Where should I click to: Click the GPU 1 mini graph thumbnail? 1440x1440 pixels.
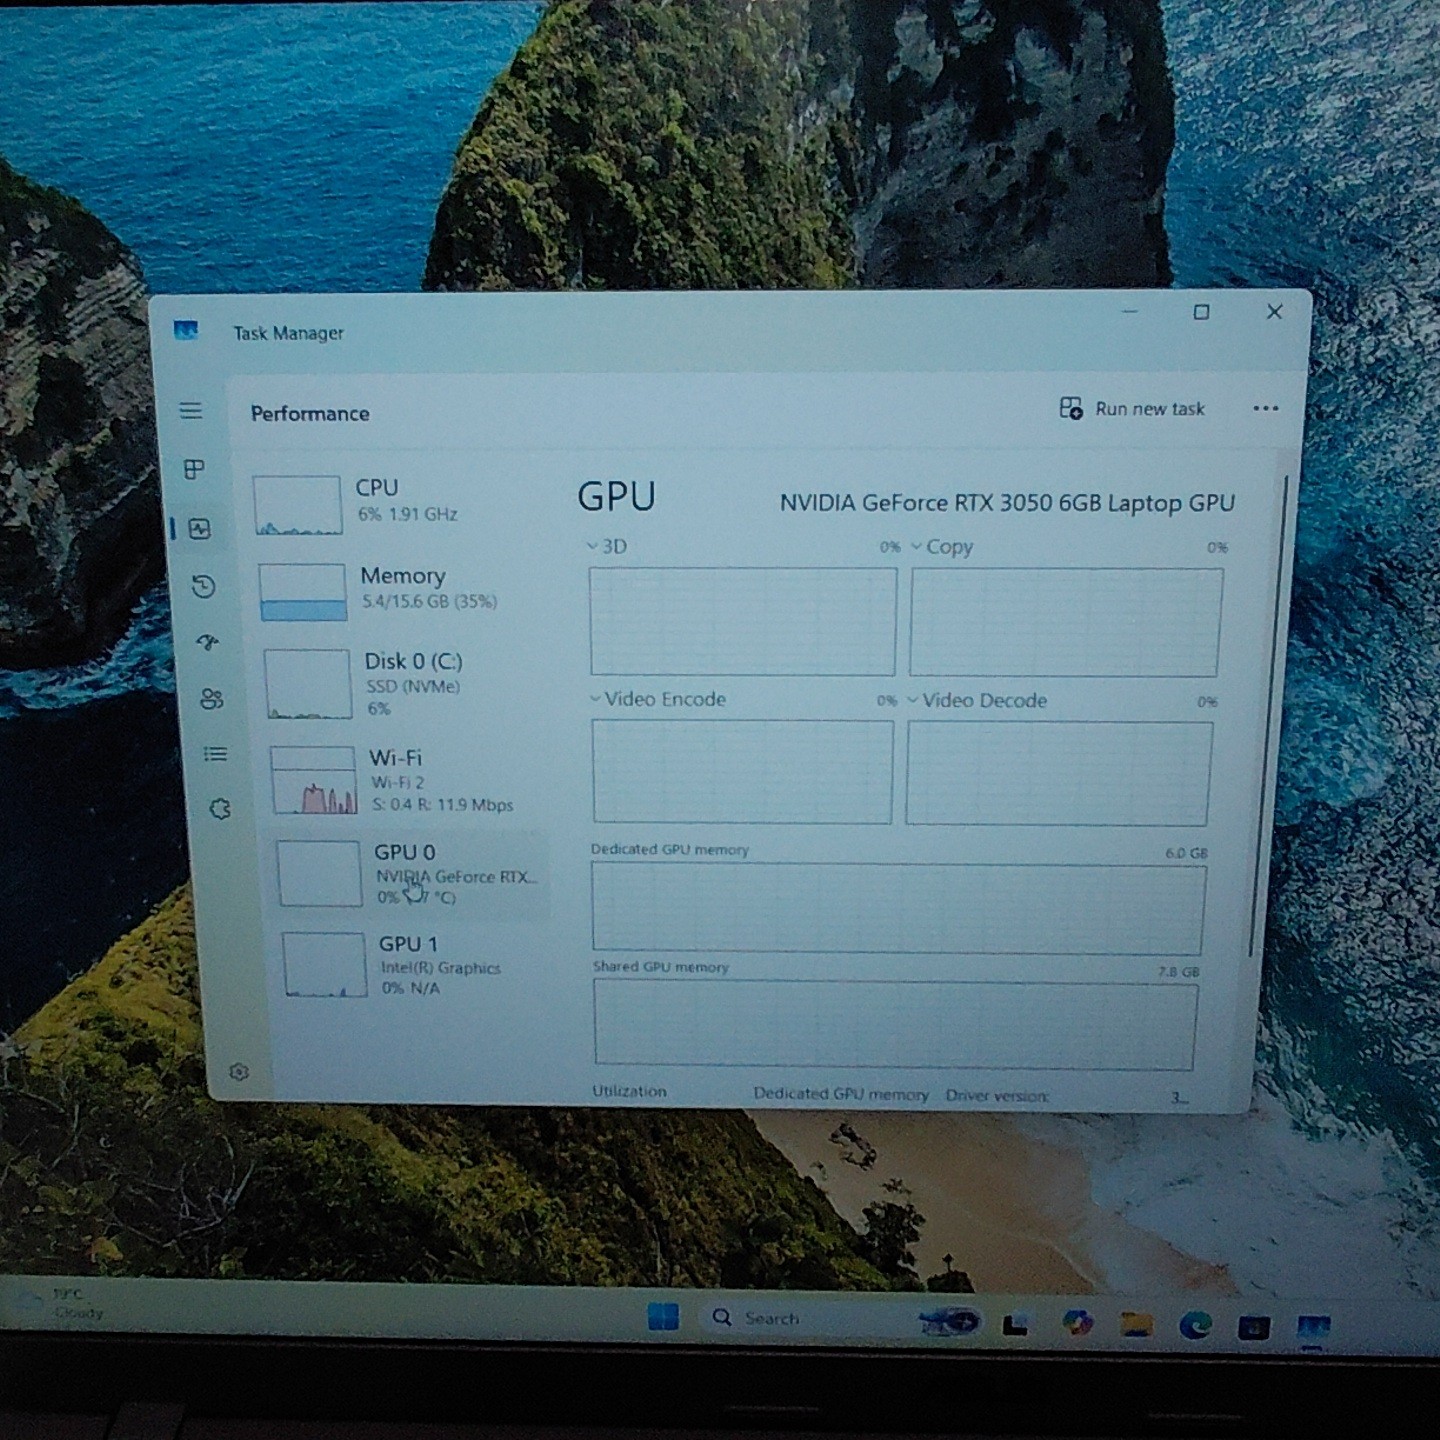click(324, 965)
